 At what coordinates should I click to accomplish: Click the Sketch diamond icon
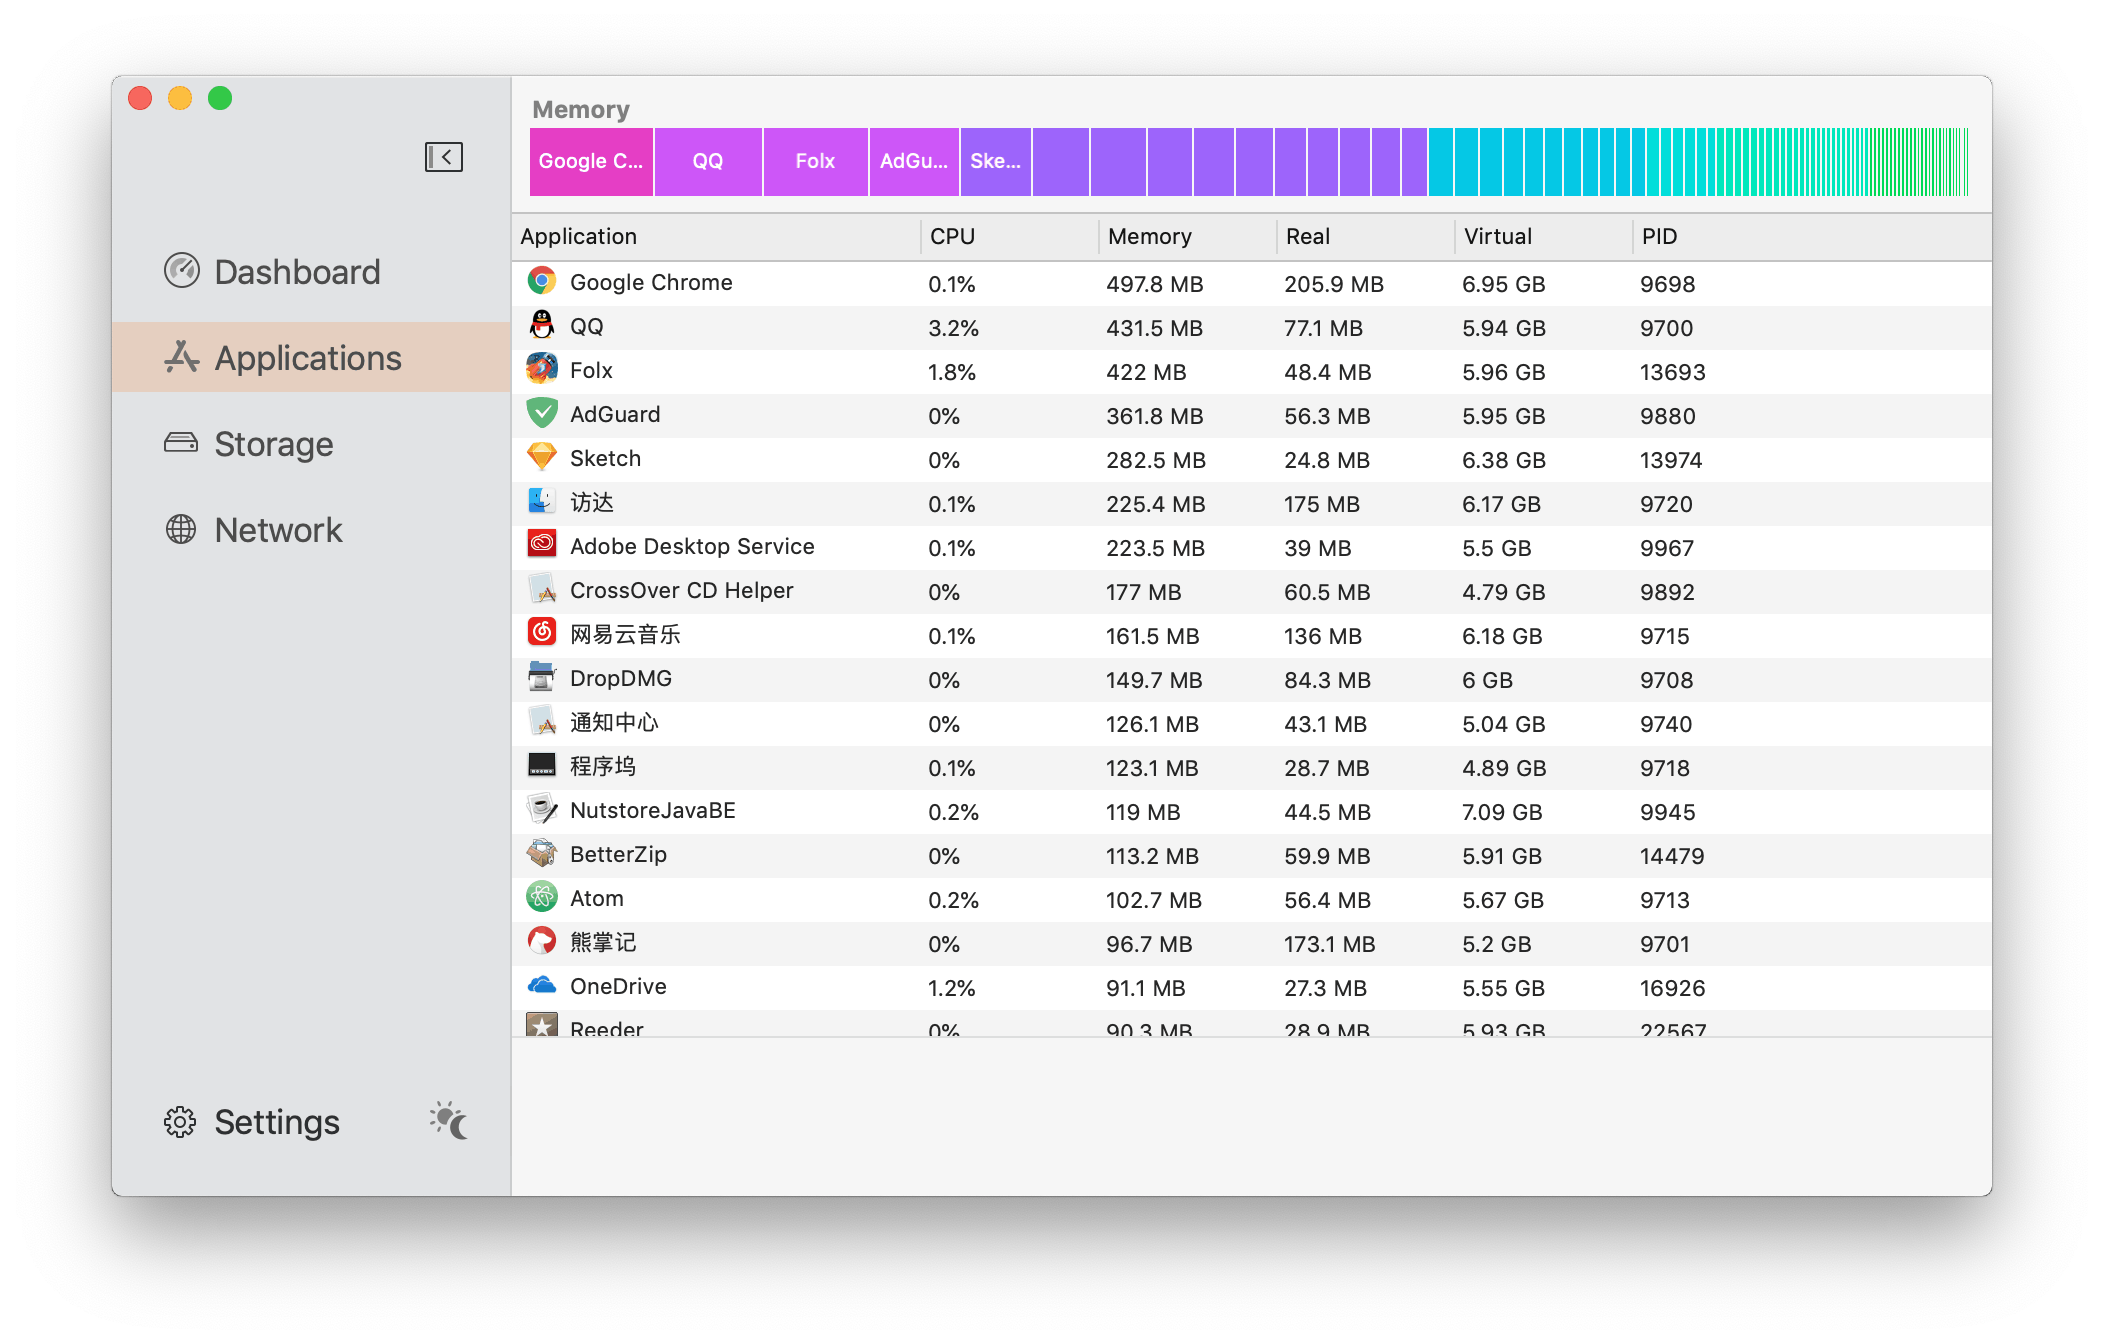coord(542,458)
